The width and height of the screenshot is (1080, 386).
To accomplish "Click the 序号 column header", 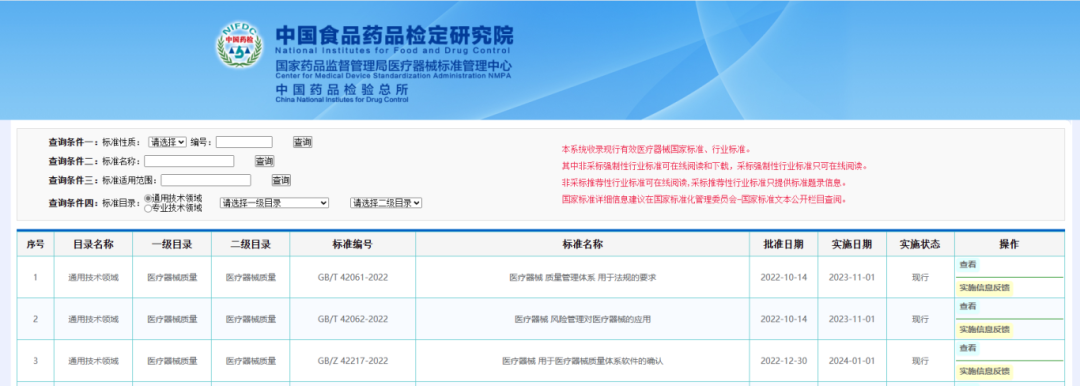I will pos(35,244).
